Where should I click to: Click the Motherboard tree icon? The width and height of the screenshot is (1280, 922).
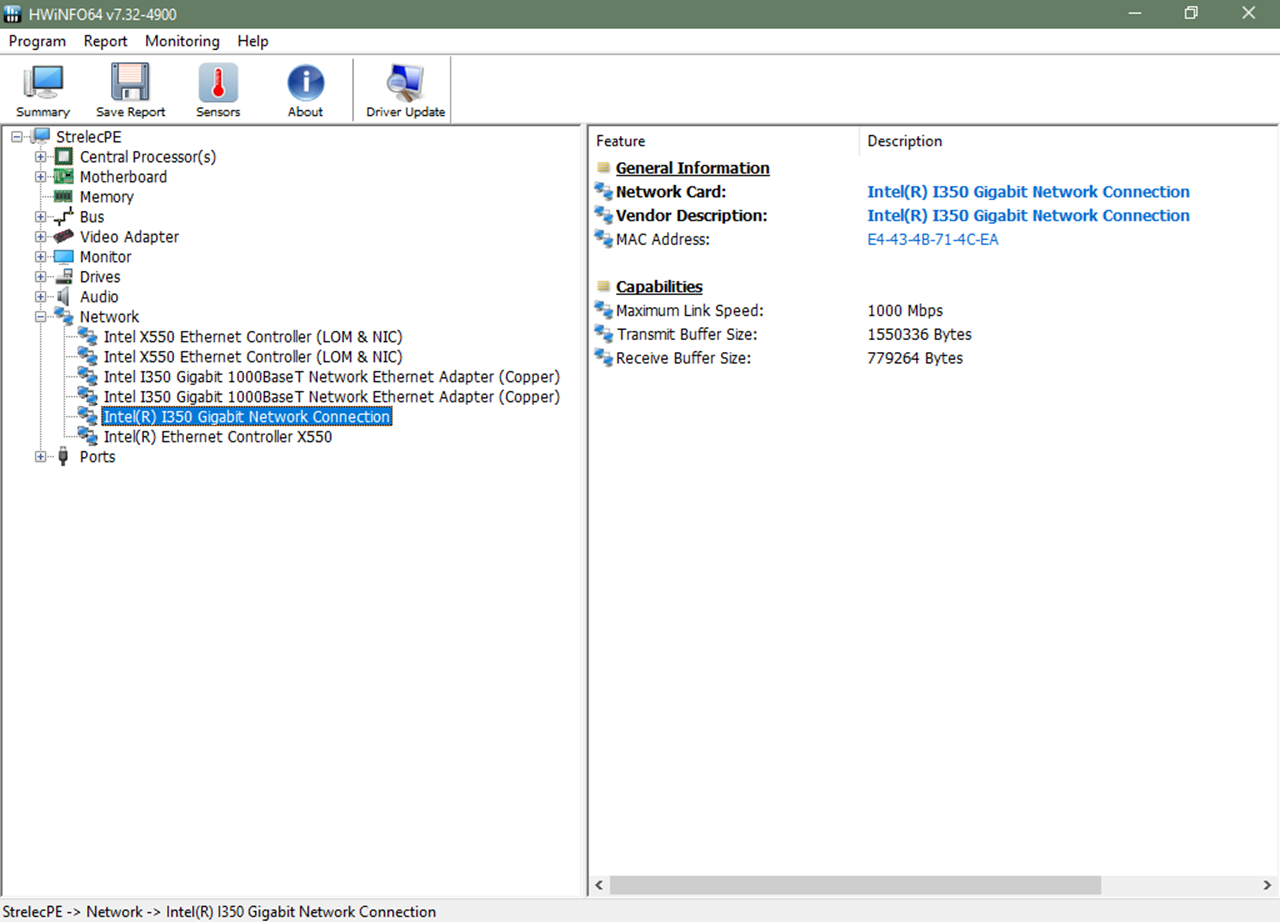(x=63, y=177)
